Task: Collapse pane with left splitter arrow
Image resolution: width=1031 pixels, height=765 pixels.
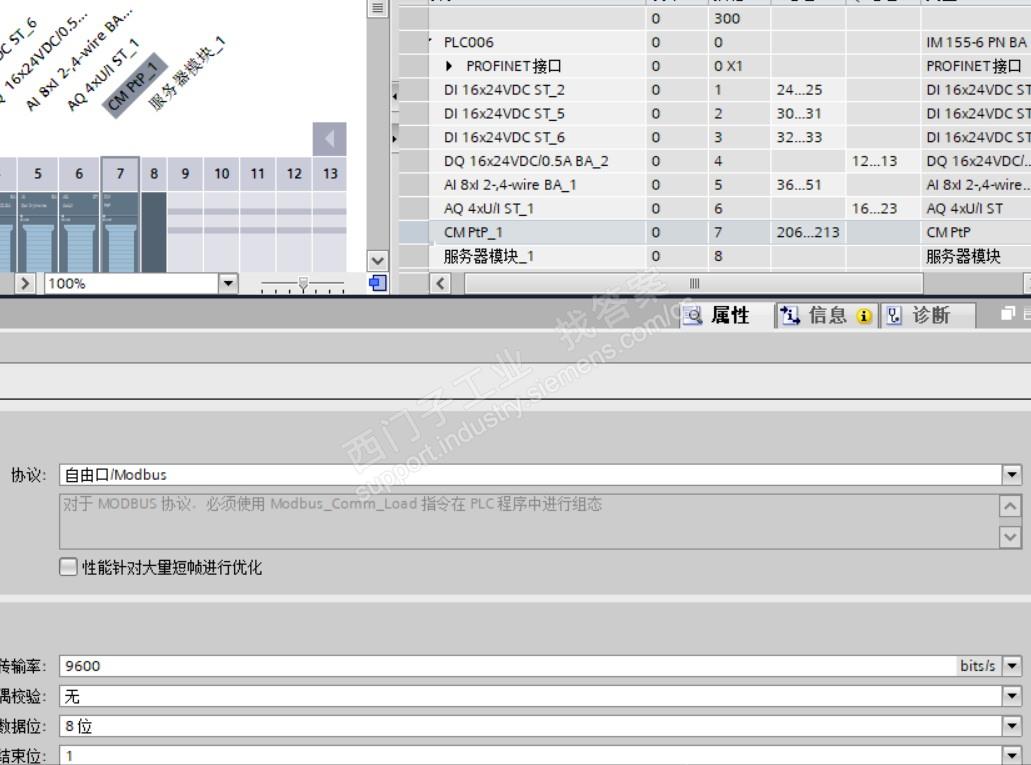Action: 395,96
